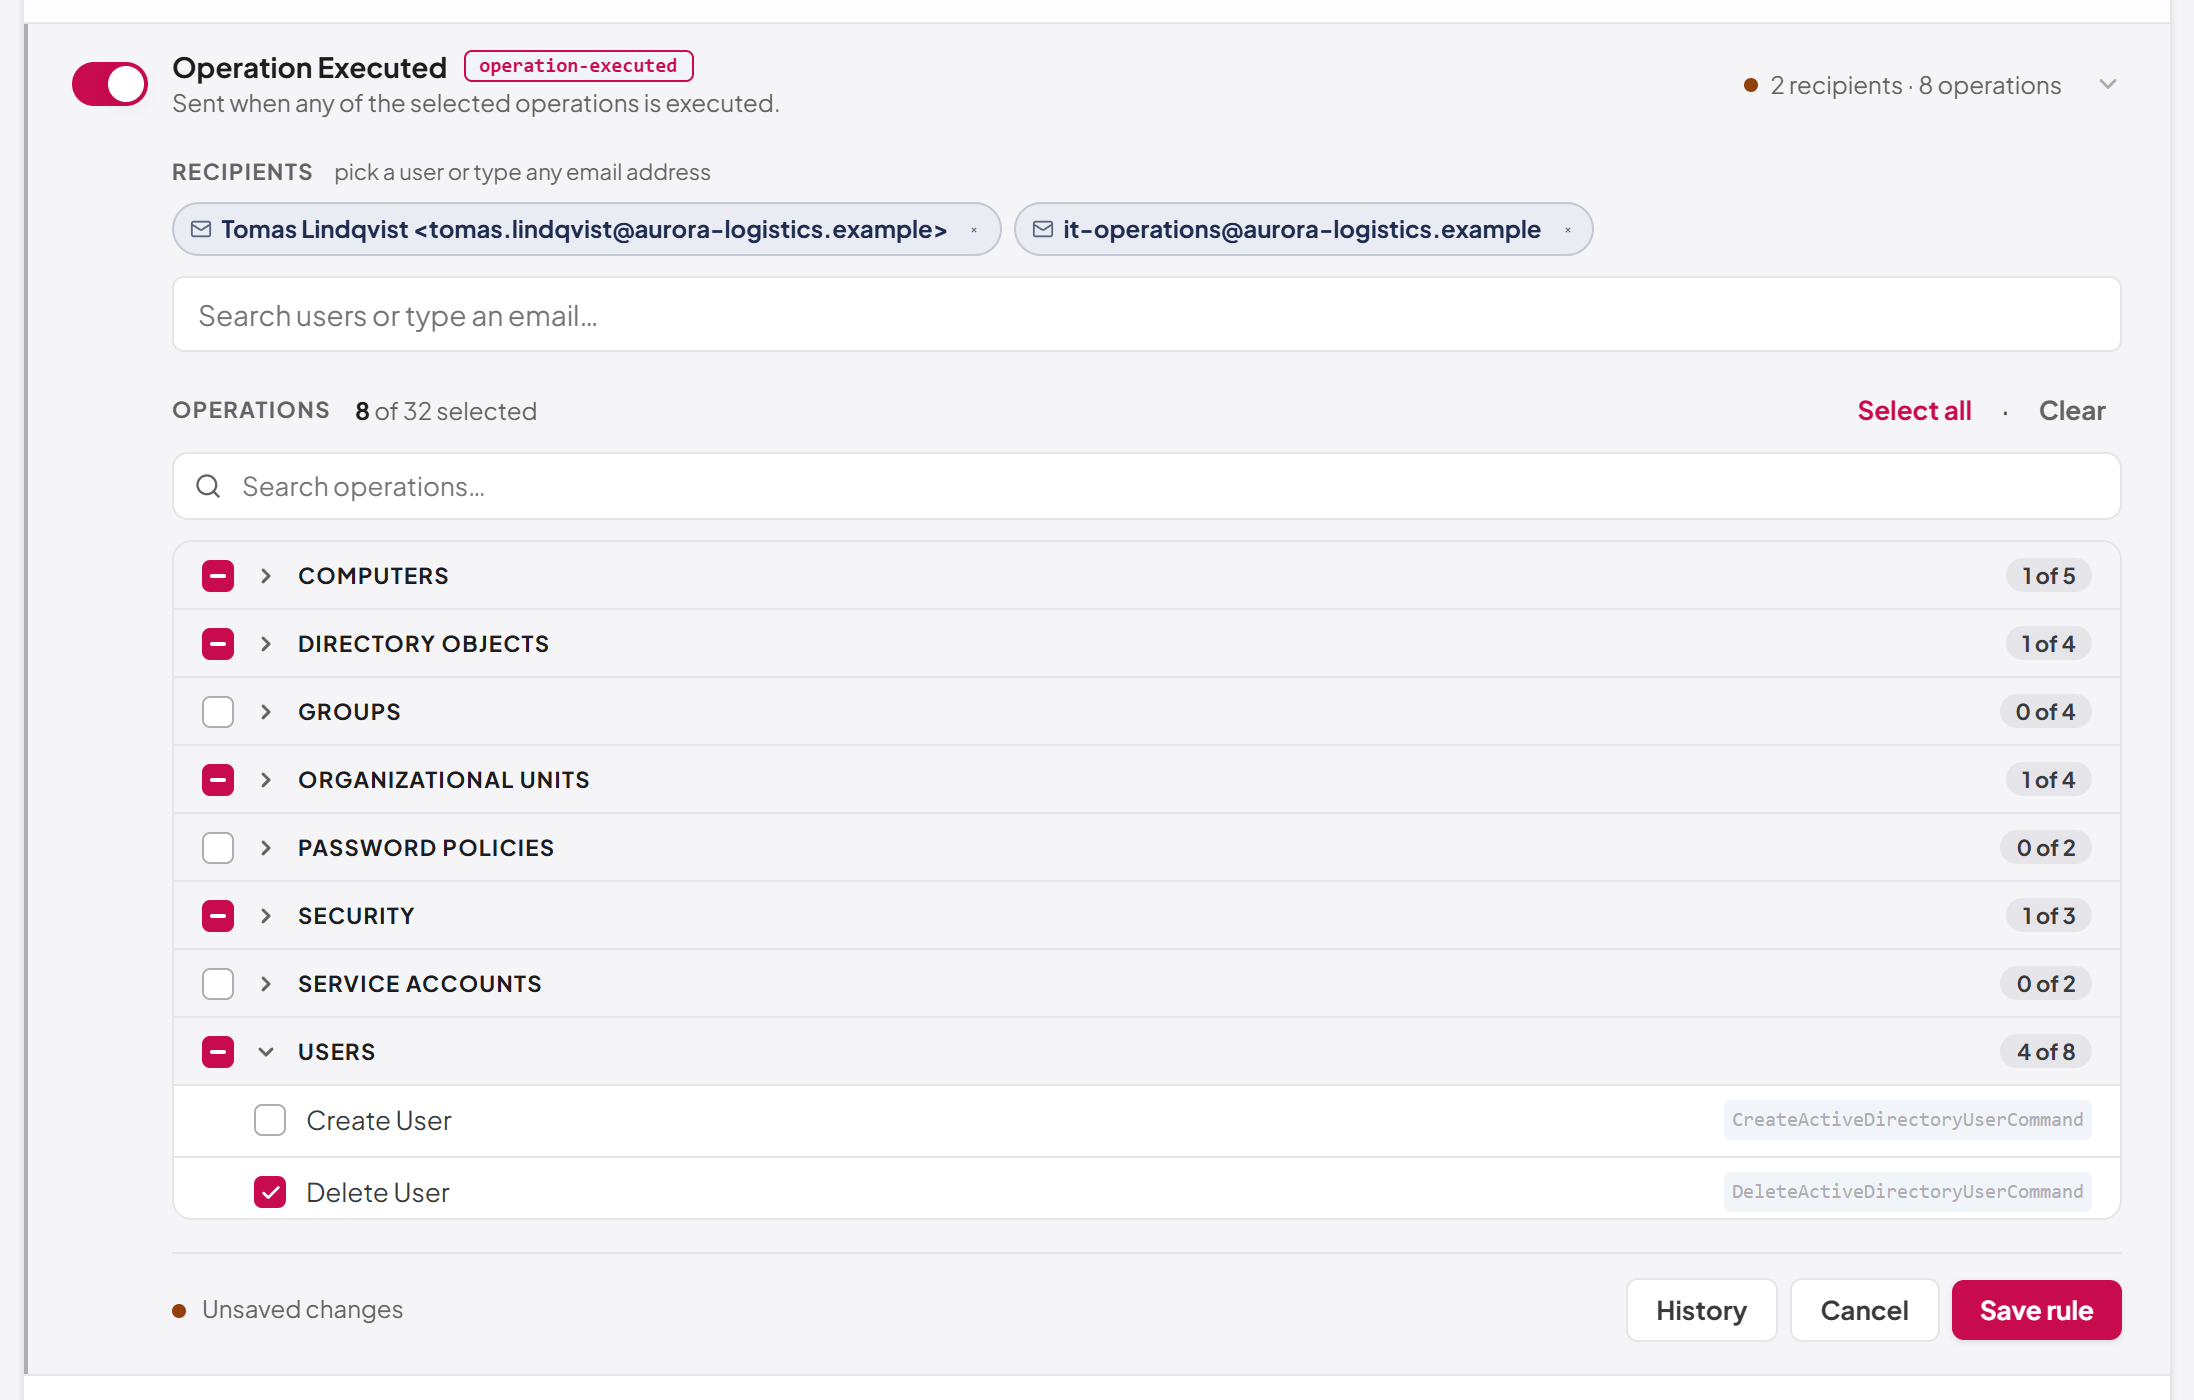Select all Groups operations checkbox
2194x1400 pixels.
point(218,712)
